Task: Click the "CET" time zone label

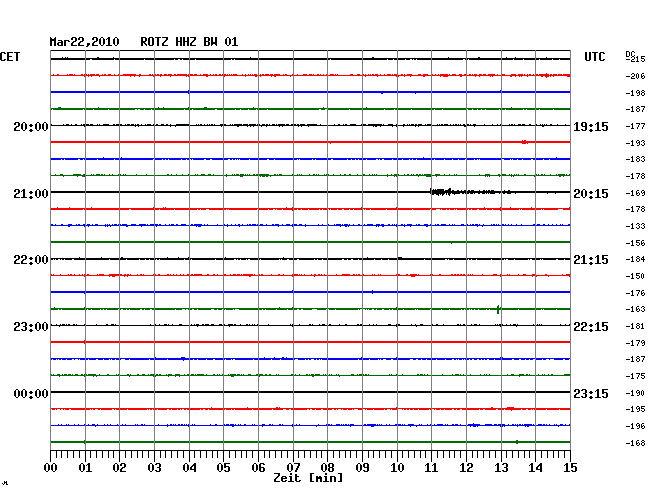Action: [10, 57]
